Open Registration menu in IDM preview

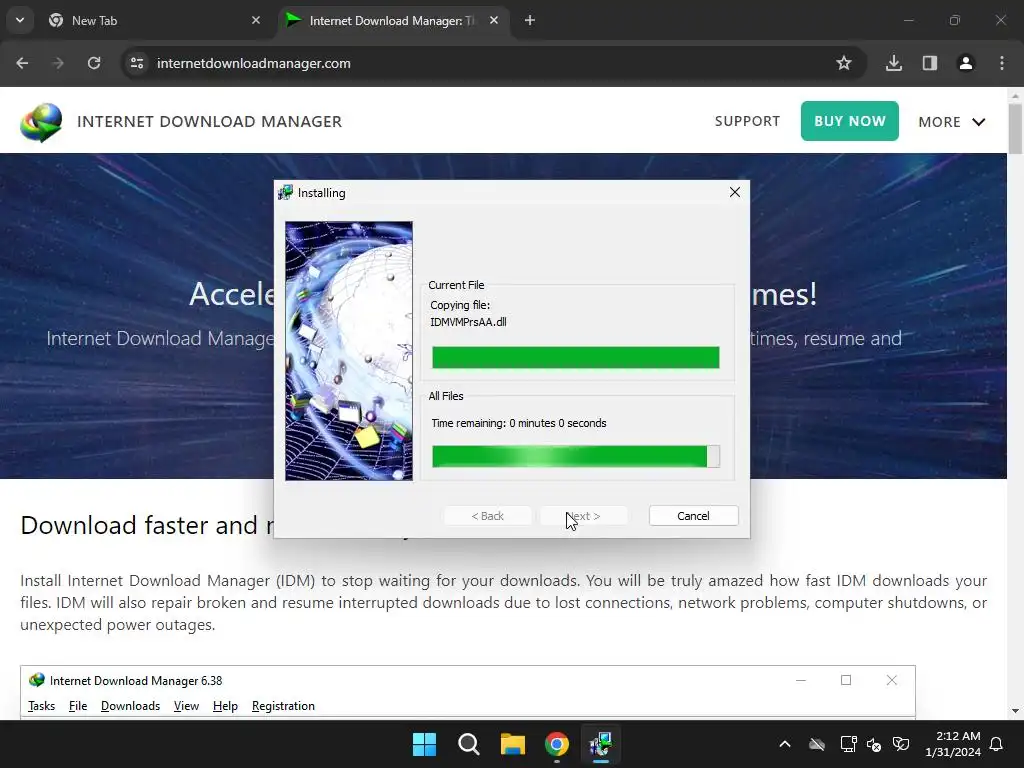coord(283,706)
